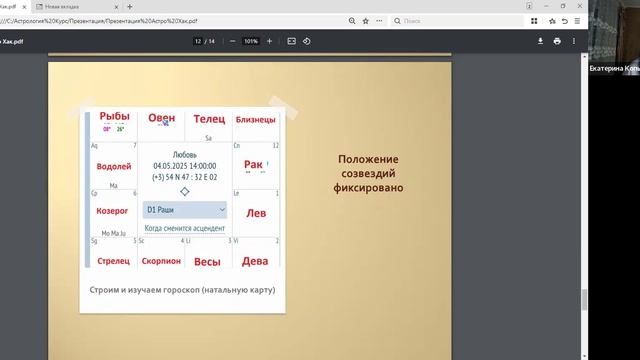The image size is (640, 360).
Task: Click the Близнецы cell in the chart
Action: [x=256, y=127]
